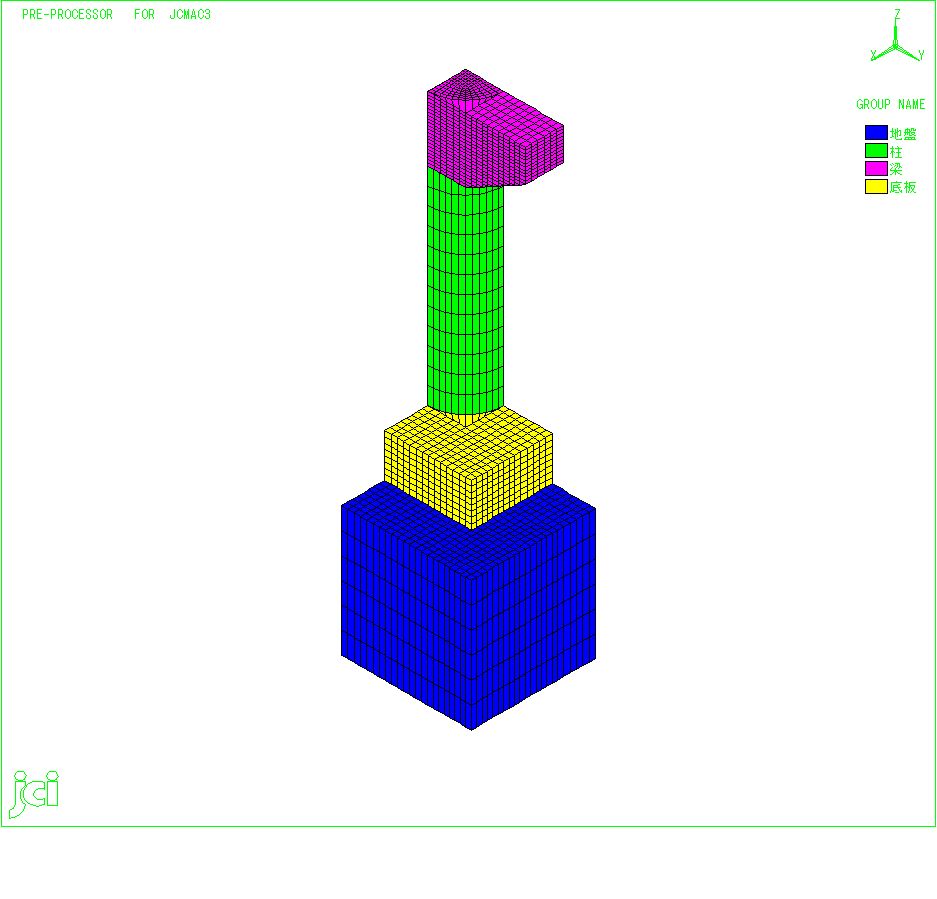Click the yellow 底板 legend color swatch

[876, 186]
